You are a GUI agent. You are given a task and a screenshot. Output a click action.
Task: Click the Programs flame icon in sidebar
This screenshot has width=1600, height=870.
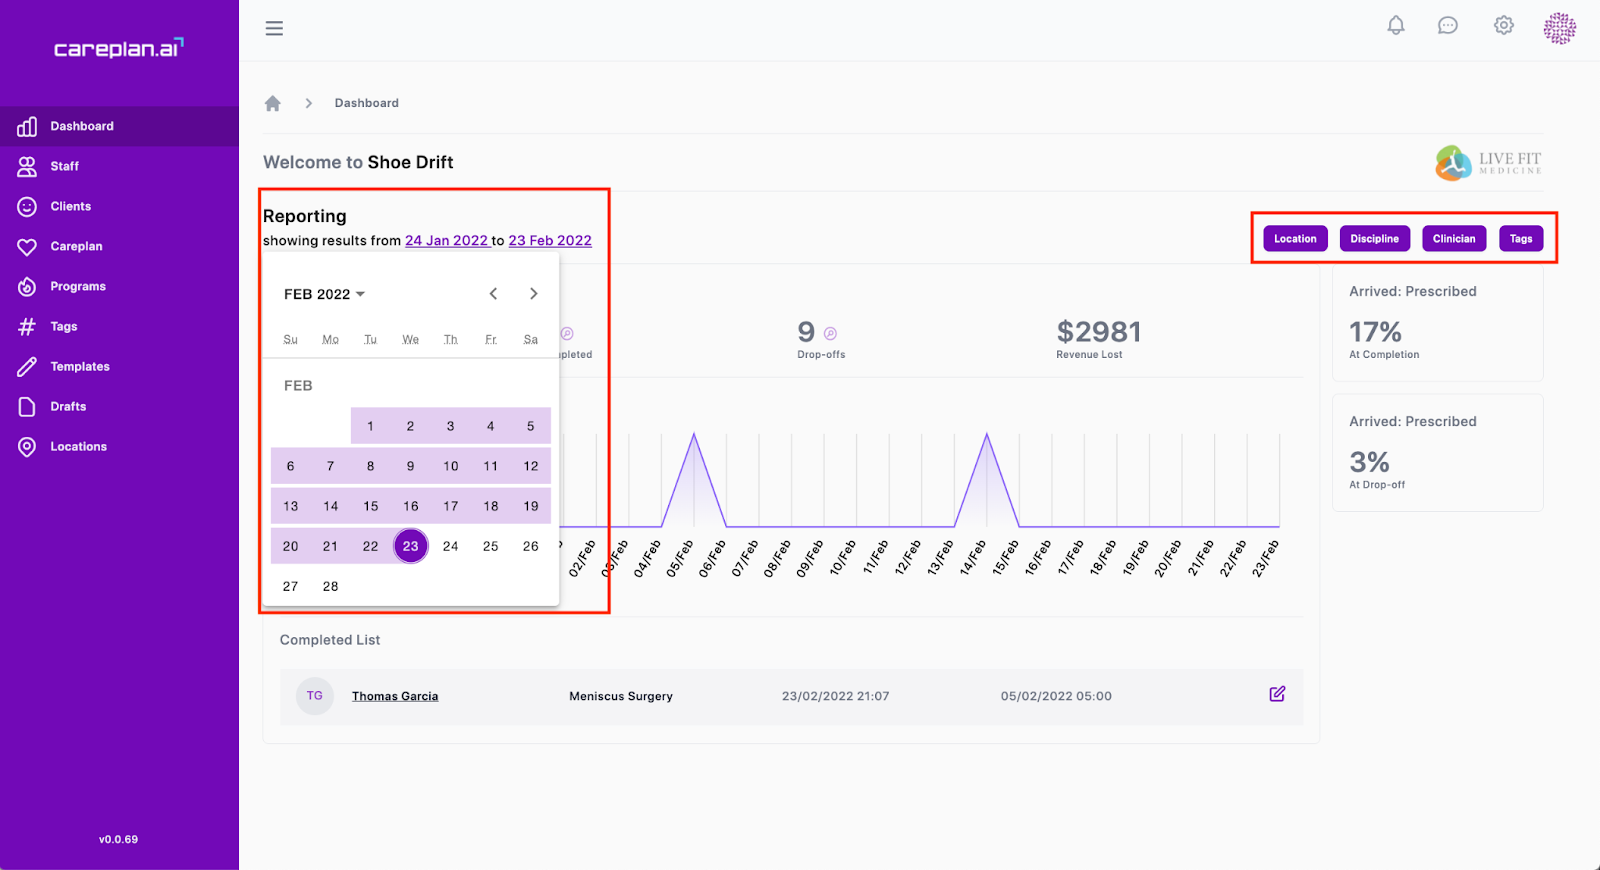point(27,286)
